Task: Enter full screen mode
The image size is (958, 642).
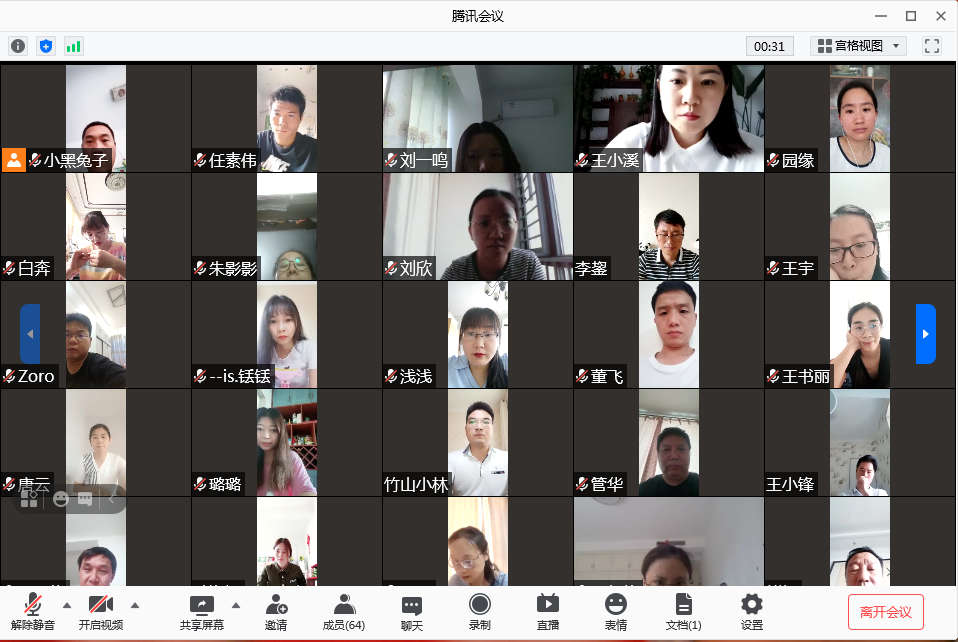Action: [x=931, y=46]
